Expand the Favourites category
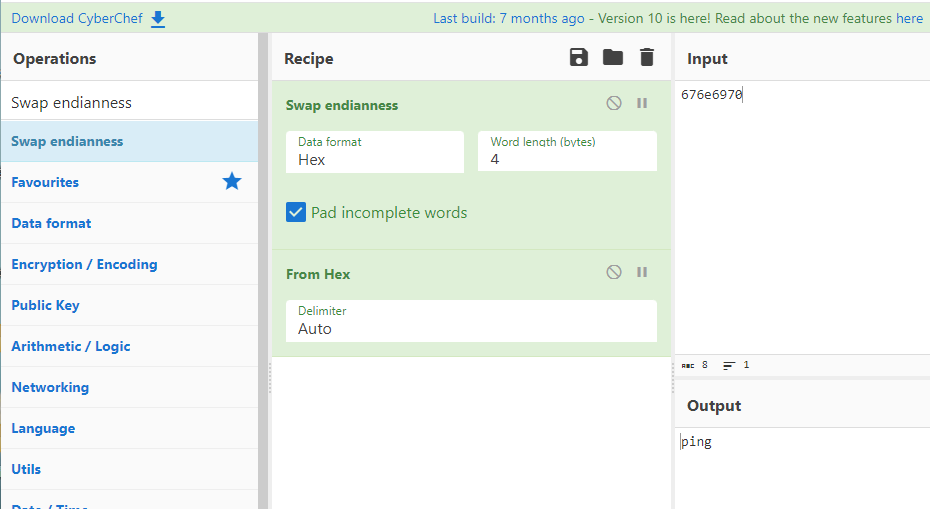 click(129, 182)
